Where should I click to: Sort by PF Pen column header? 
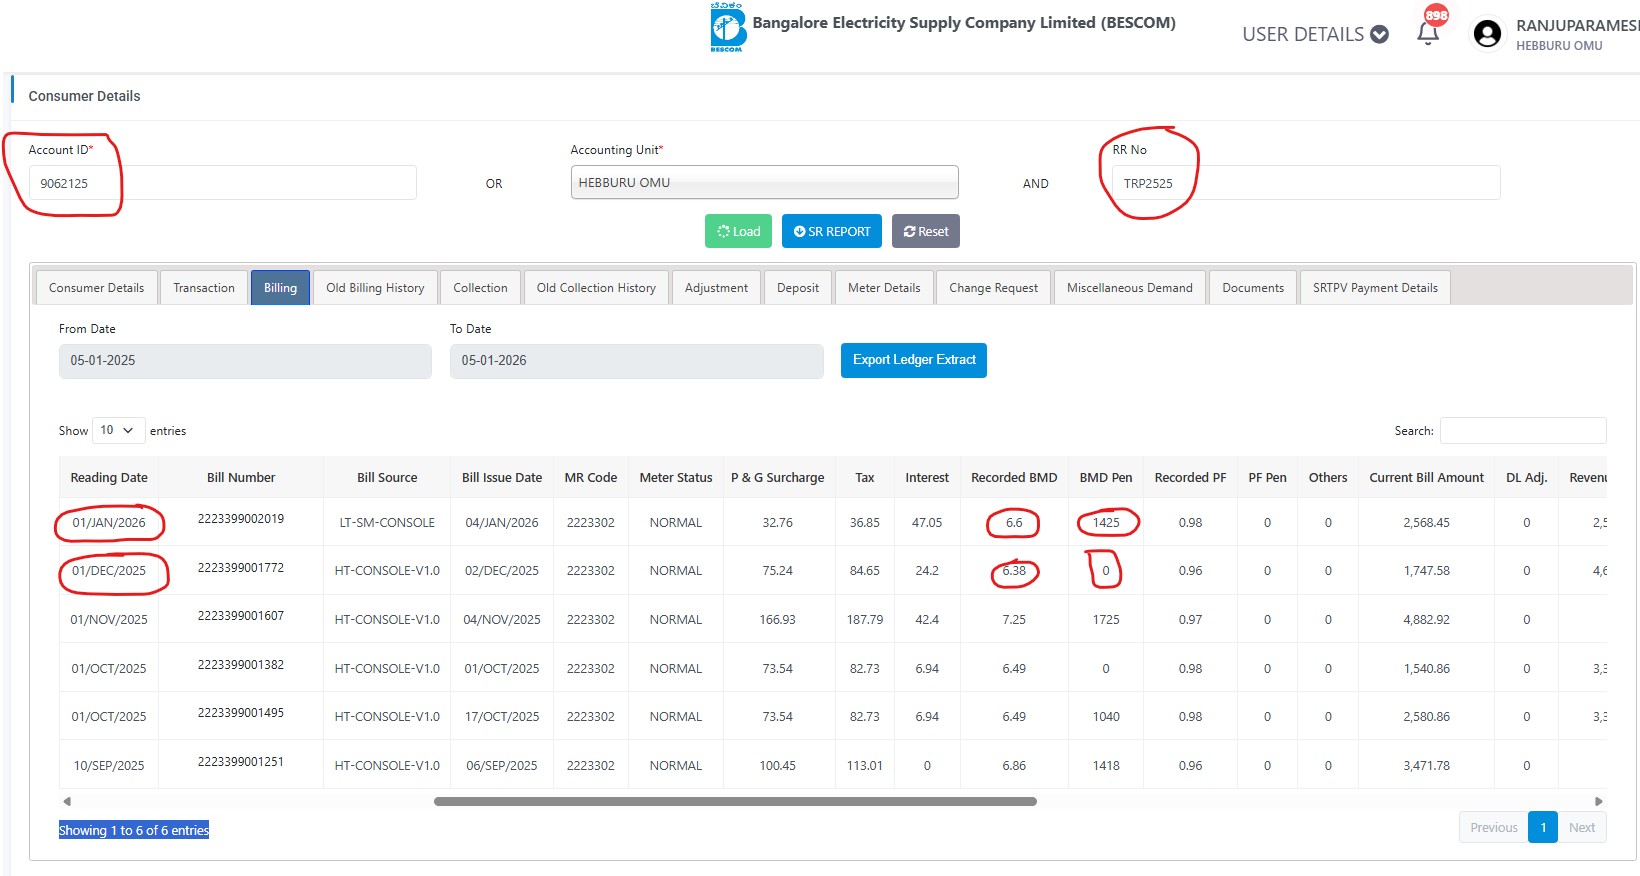(x=1267, y=478)
